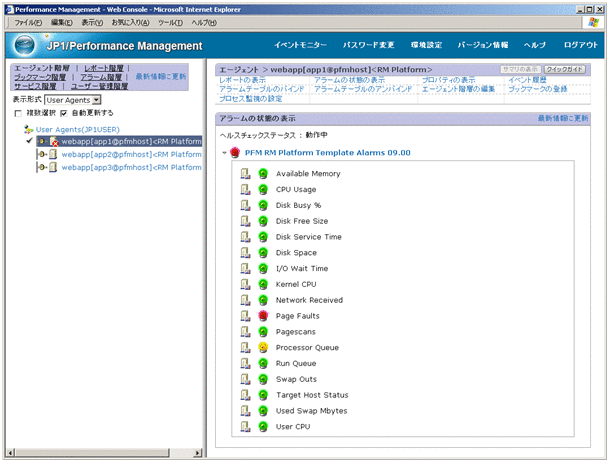Click the agent icon for webapp[app2@pfmhost]

click(x=52, y=155)
